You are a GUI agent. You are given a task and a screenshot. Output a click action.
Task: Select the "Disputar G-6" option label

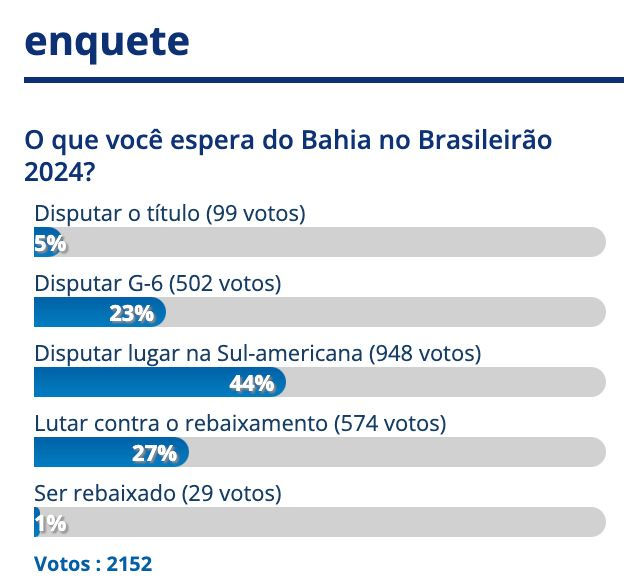[158, 283]
